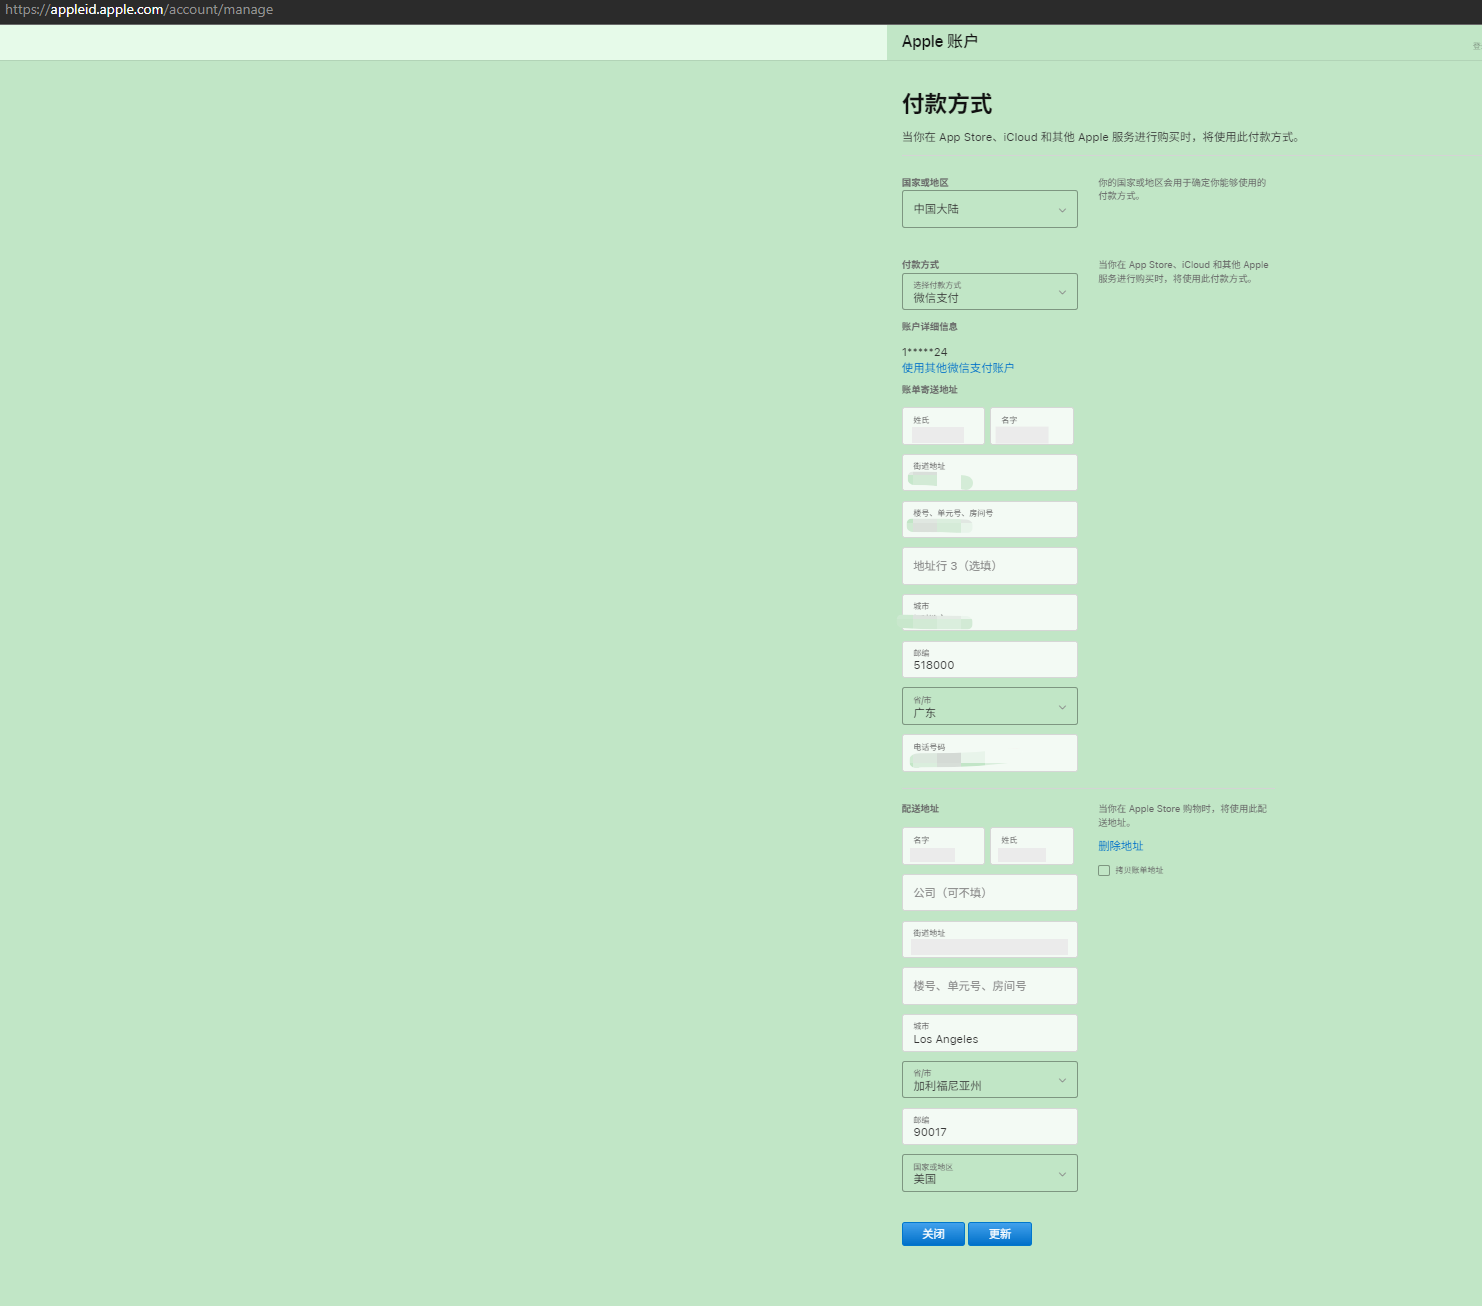Click the 配送地址 section label
This screenshot has width=1482, height=1306.
point(921,809)
